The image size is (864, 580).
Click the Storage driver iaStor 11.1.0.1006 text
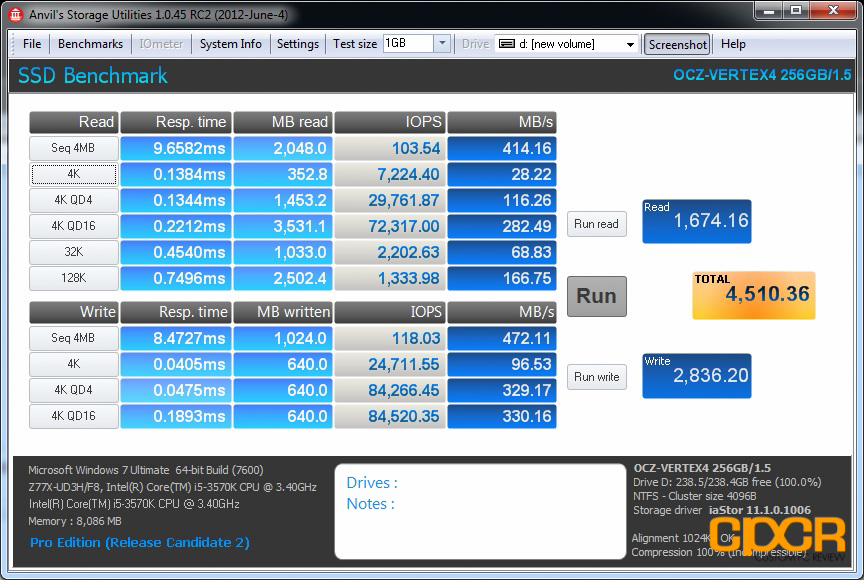[x=722, y=510]
